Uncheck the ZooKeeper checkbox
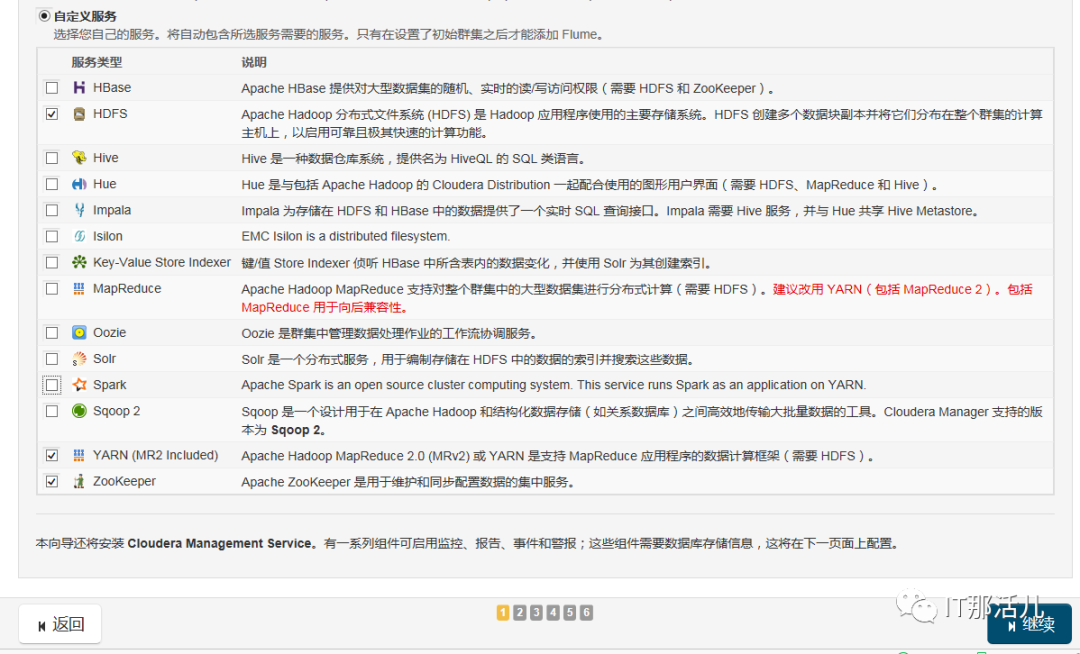 pos(52,481)
